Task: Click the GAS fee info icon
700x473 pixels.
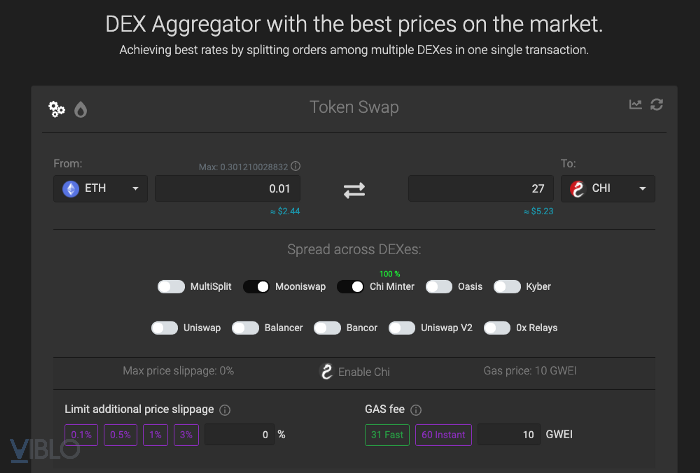Action: tap(416, 410)
